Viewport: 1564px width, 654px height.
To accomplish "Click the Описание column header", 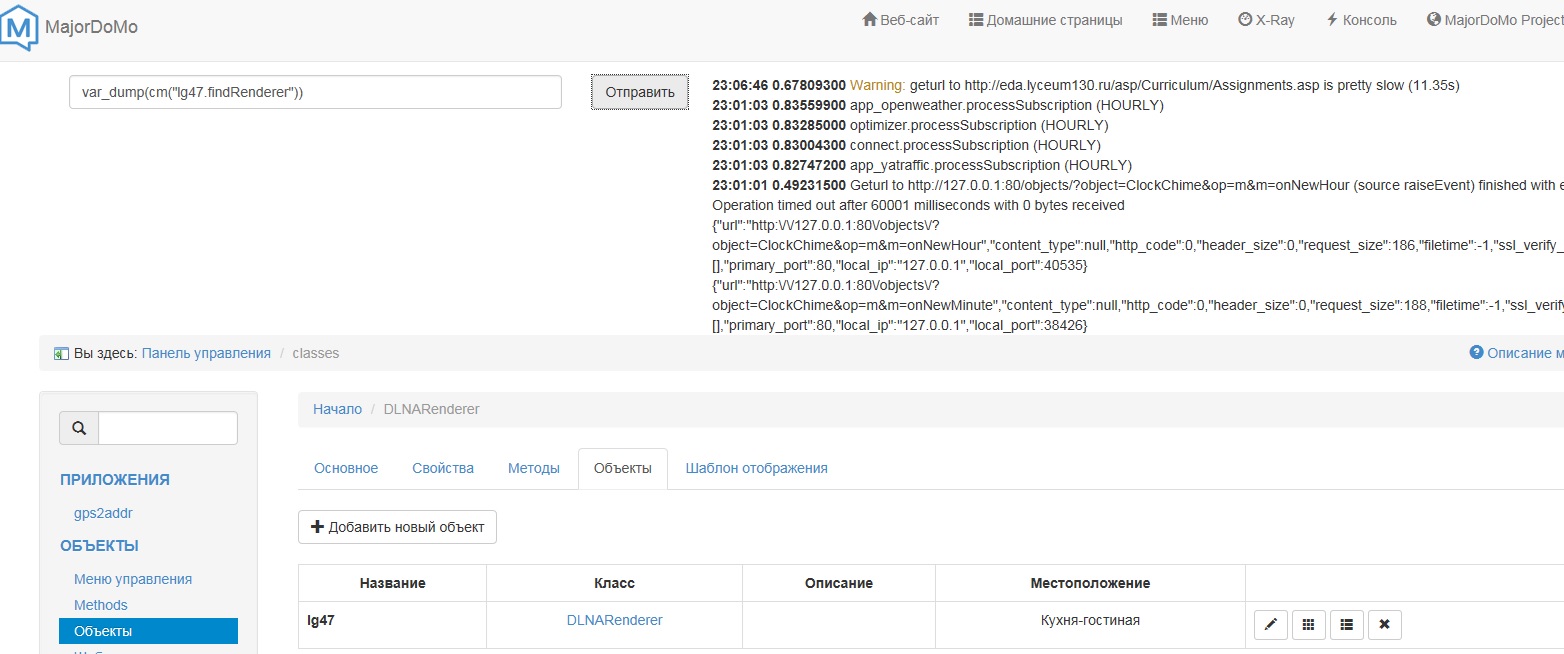I will 839,583.
